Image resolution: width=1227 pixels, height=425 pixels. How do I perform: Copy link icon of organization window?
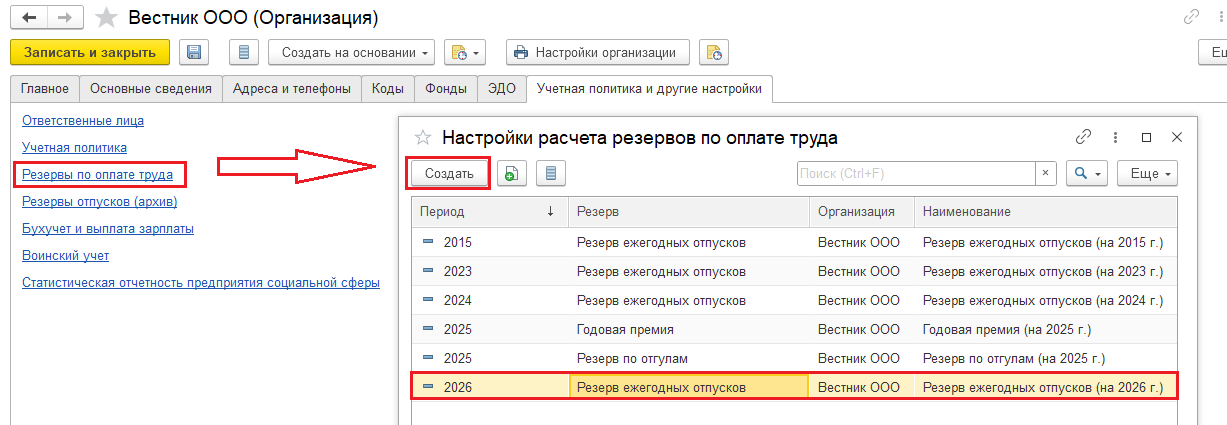point(1191,17)
